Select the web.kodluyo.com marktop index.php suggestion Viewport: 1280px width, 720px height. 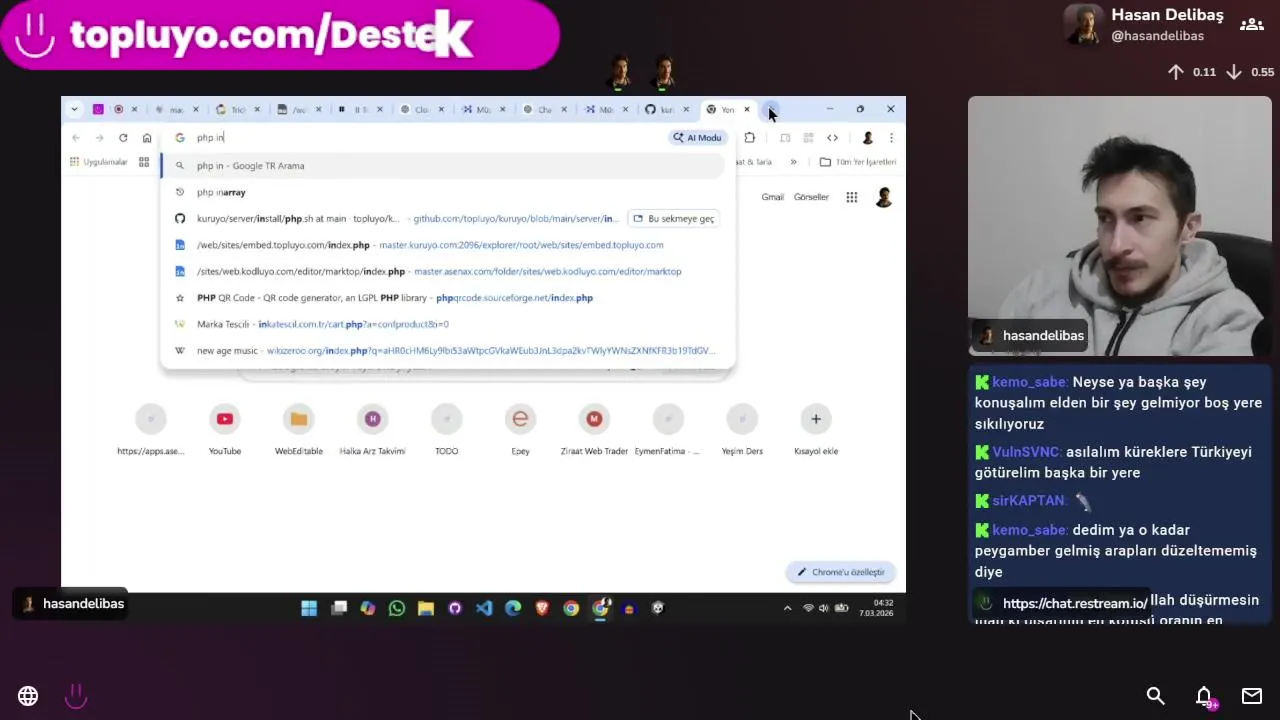(443, 271)
